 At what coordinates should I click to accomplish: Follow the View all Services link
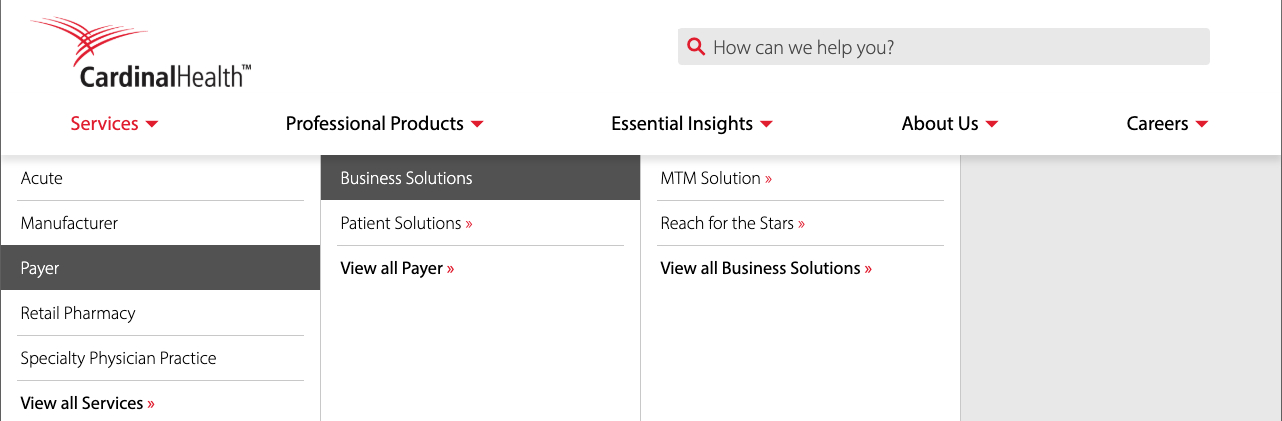click(x=87, y=403)
